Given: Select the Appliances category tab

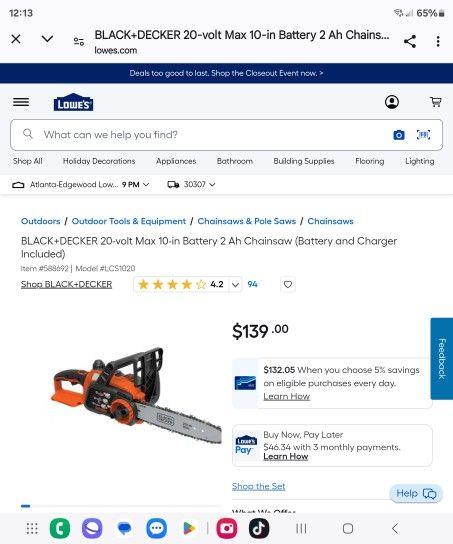Looking at the screenshot, I should pos(176,161).
